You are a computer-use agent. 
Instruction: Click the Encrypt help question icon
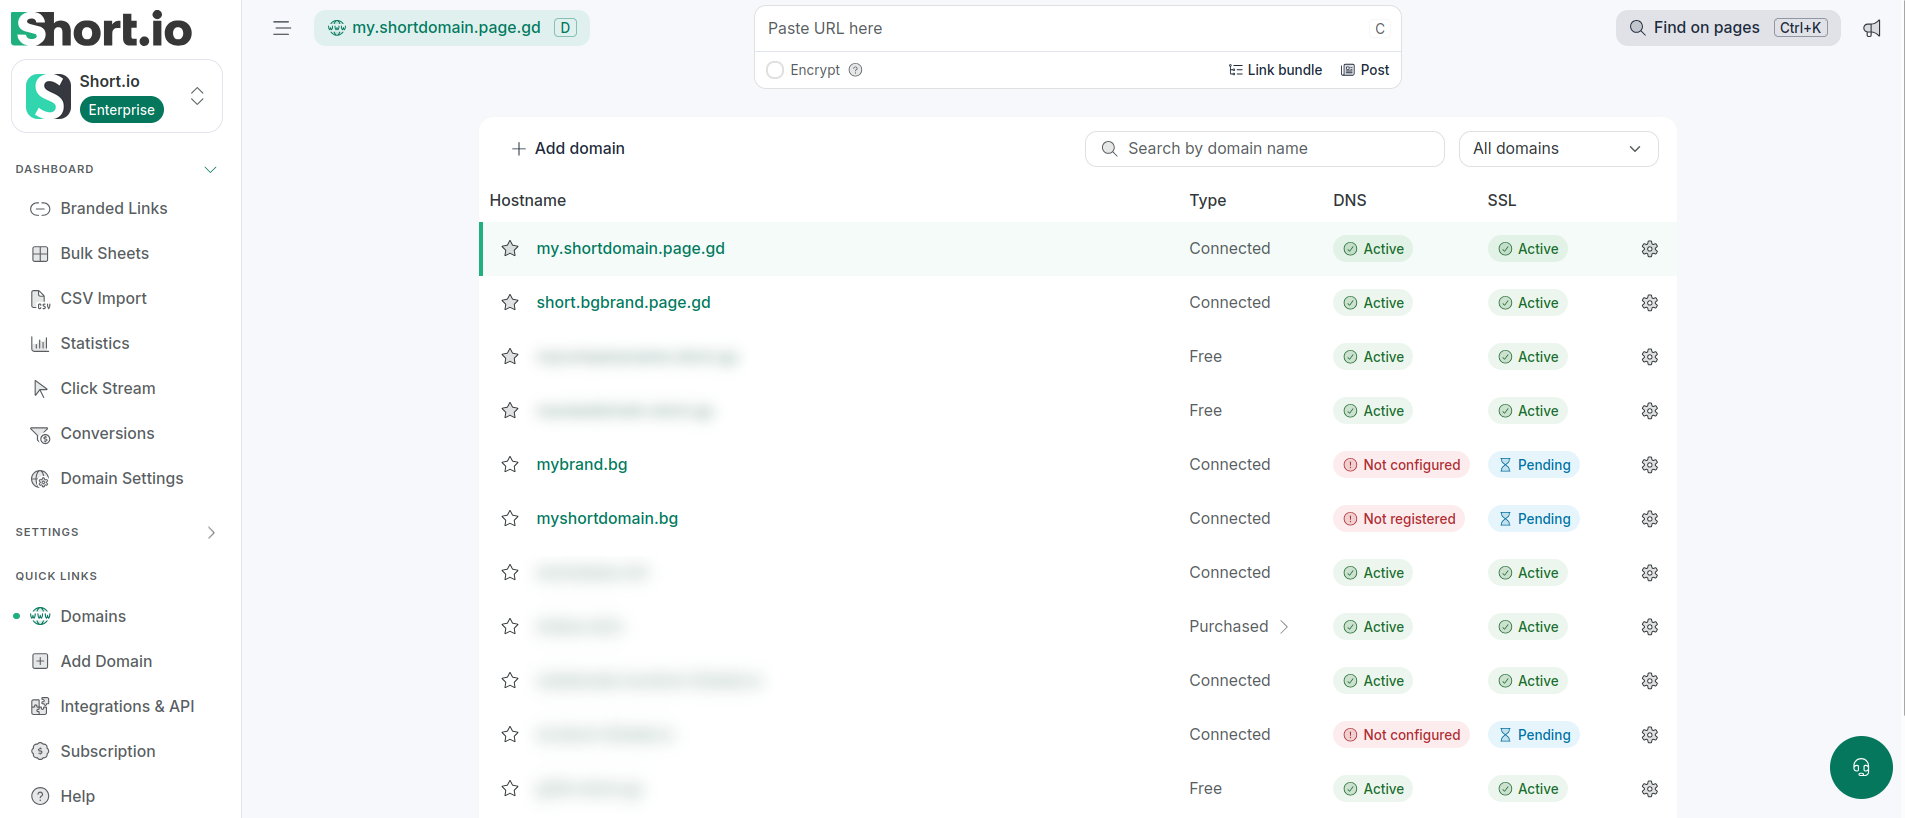855,70
